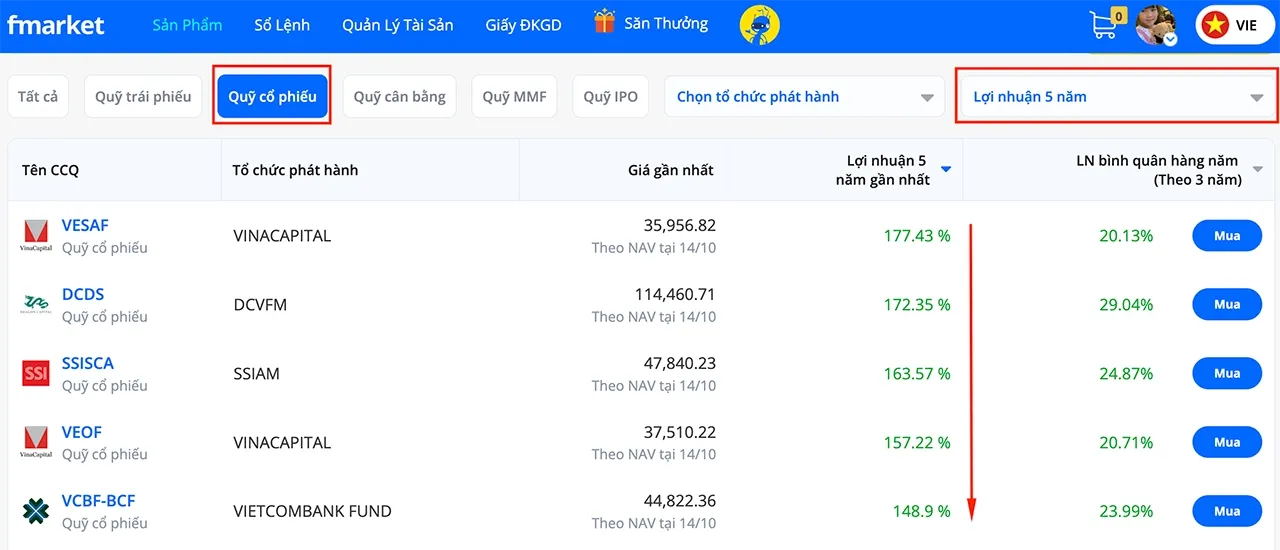Open the VEOF fund link
1280x550 pixels.
(x=82, y=432)
